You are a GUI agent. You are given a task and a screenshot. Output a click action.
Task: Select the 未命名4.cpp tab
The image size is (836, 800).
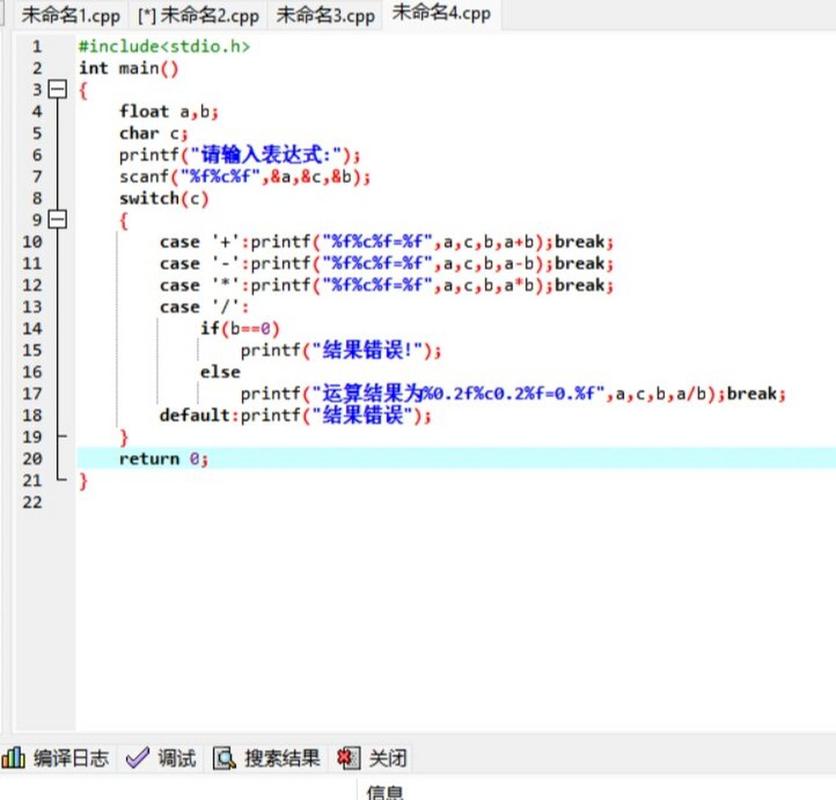pyautogui.click(x=441, y=13)
